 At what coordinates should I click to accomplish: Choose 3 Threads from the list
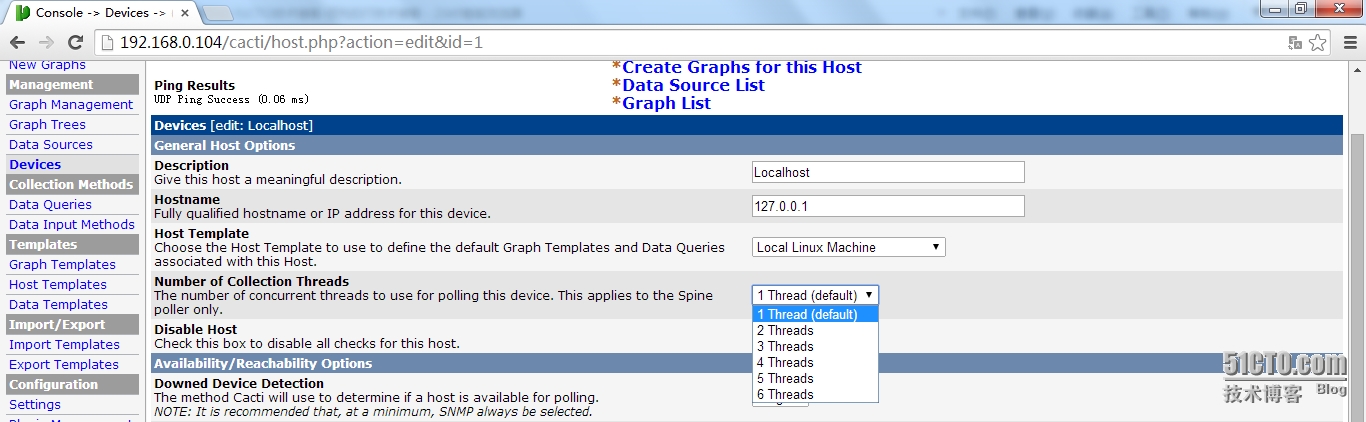pyautogui.click(x=815, y=346)
